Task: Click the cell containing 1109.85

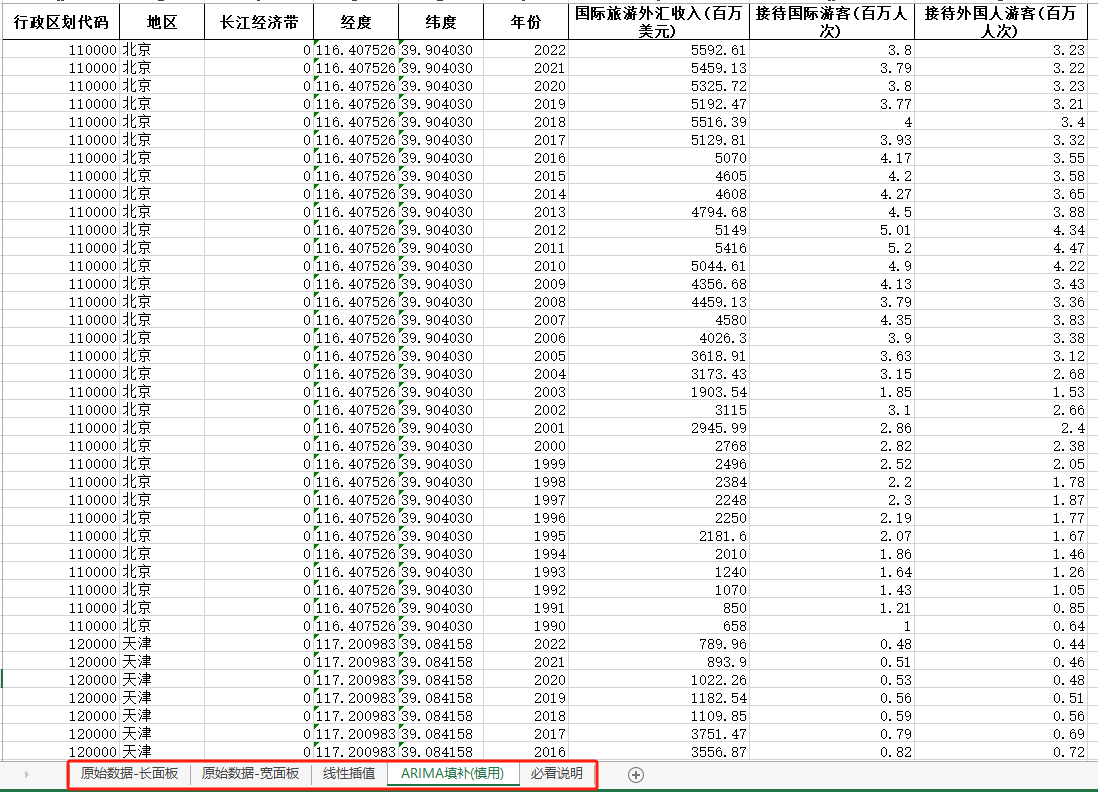Action: [659, 716]
